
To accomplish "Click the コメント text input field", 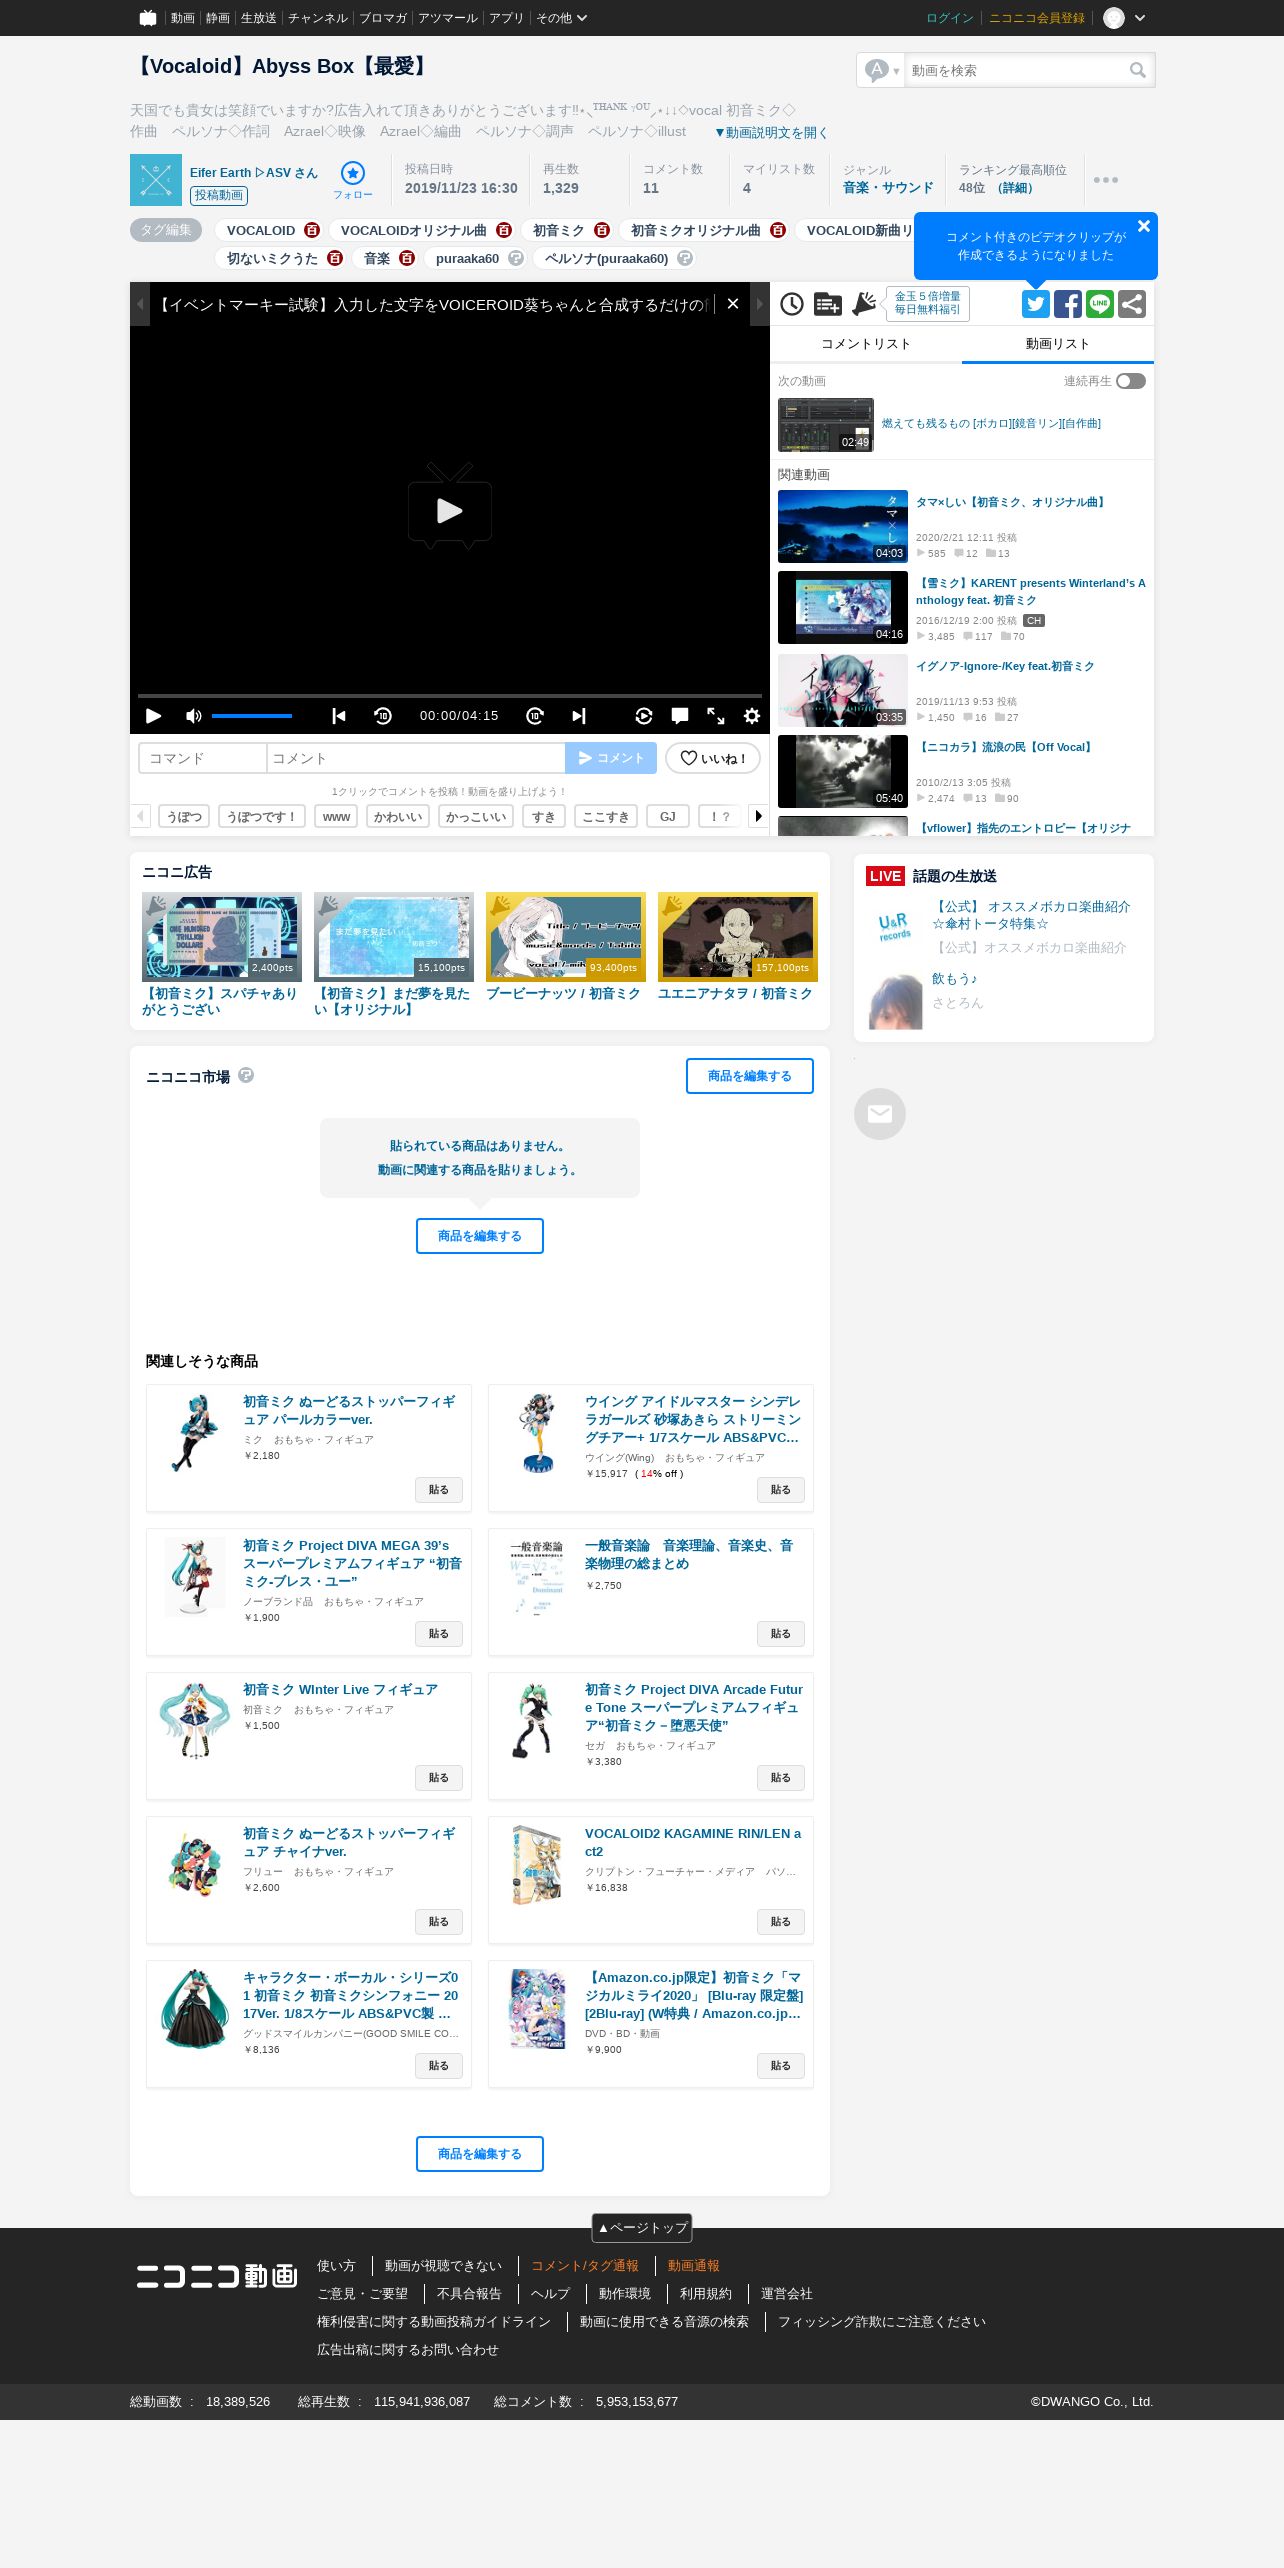I will point(416,758).
